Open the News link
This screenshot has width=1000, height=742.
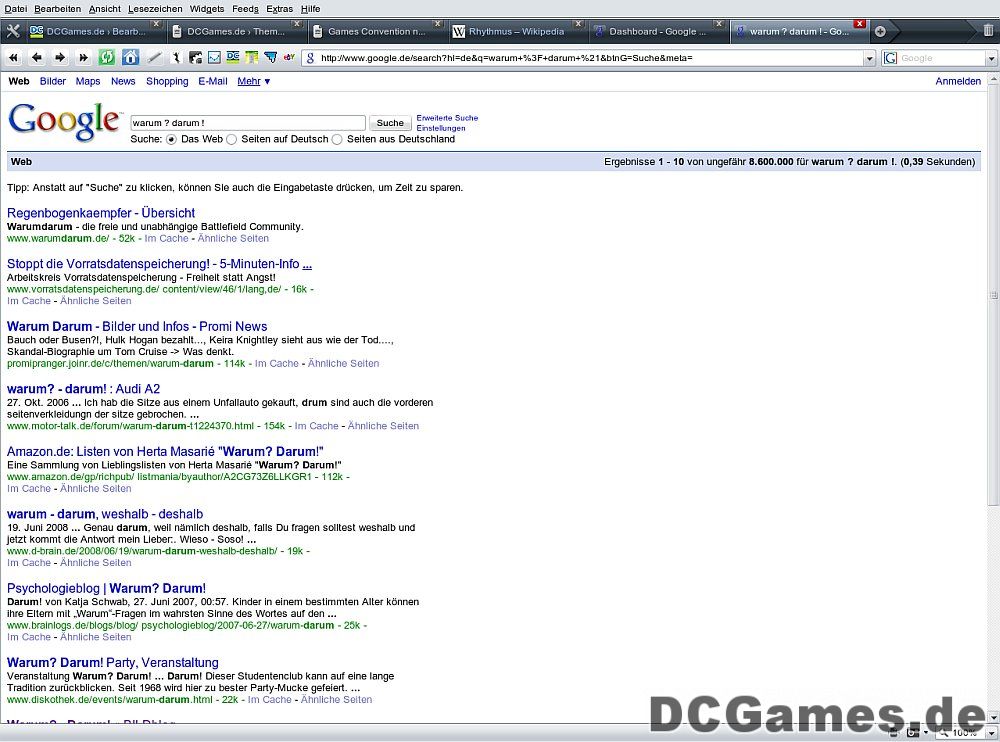click(x=123, y=81)
